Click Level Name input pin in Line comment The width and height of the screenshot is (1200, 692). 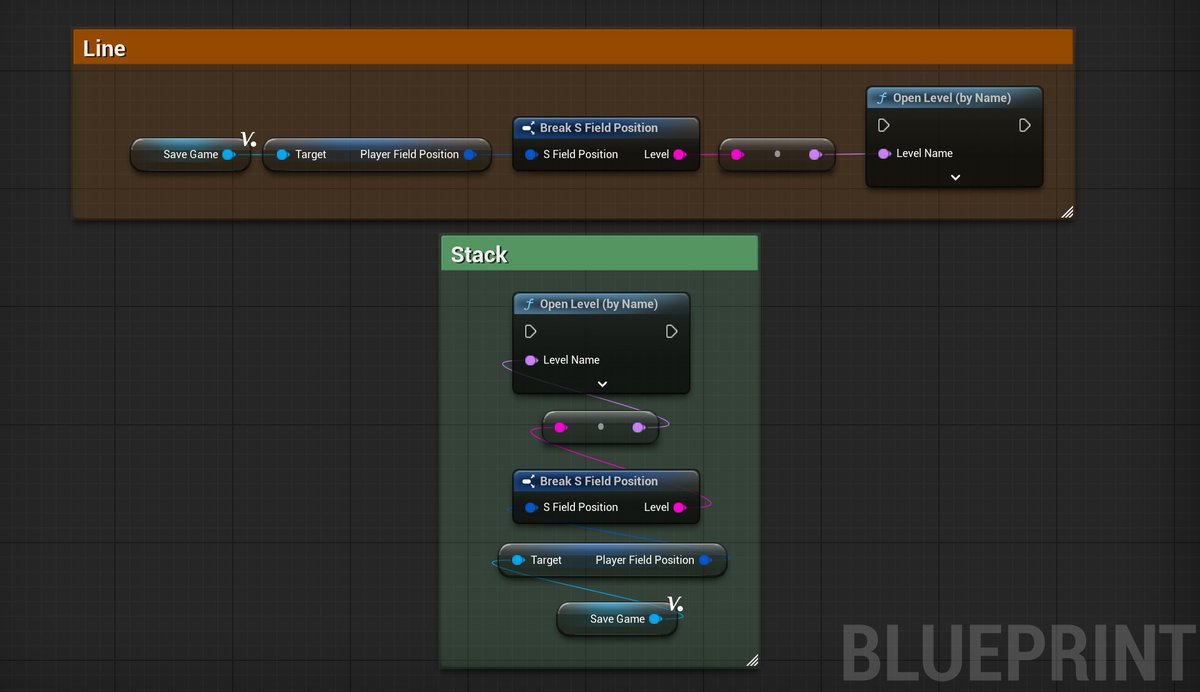pos(884,154)
